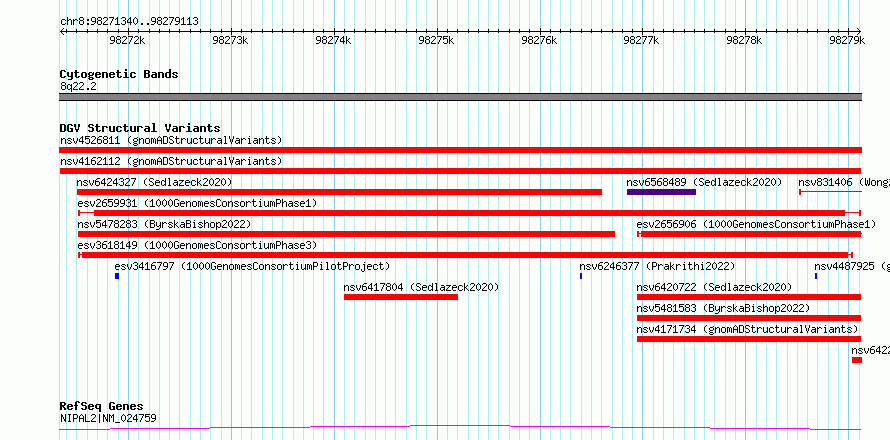
Task: Click the esv3416797 PilotProject label
Action: (252, 266)
